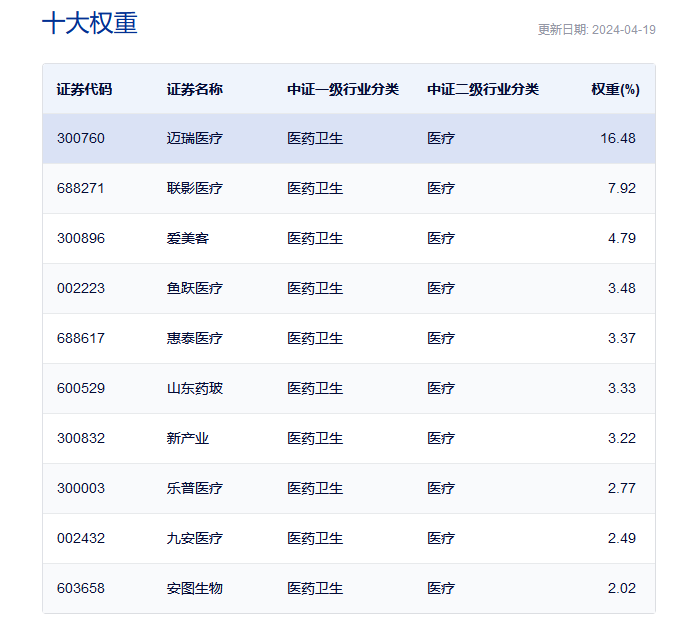The image size is (693, 636).
Task: Click the 九安医疗 name cell
Action: pyautogui.click(x=194, y=538)
